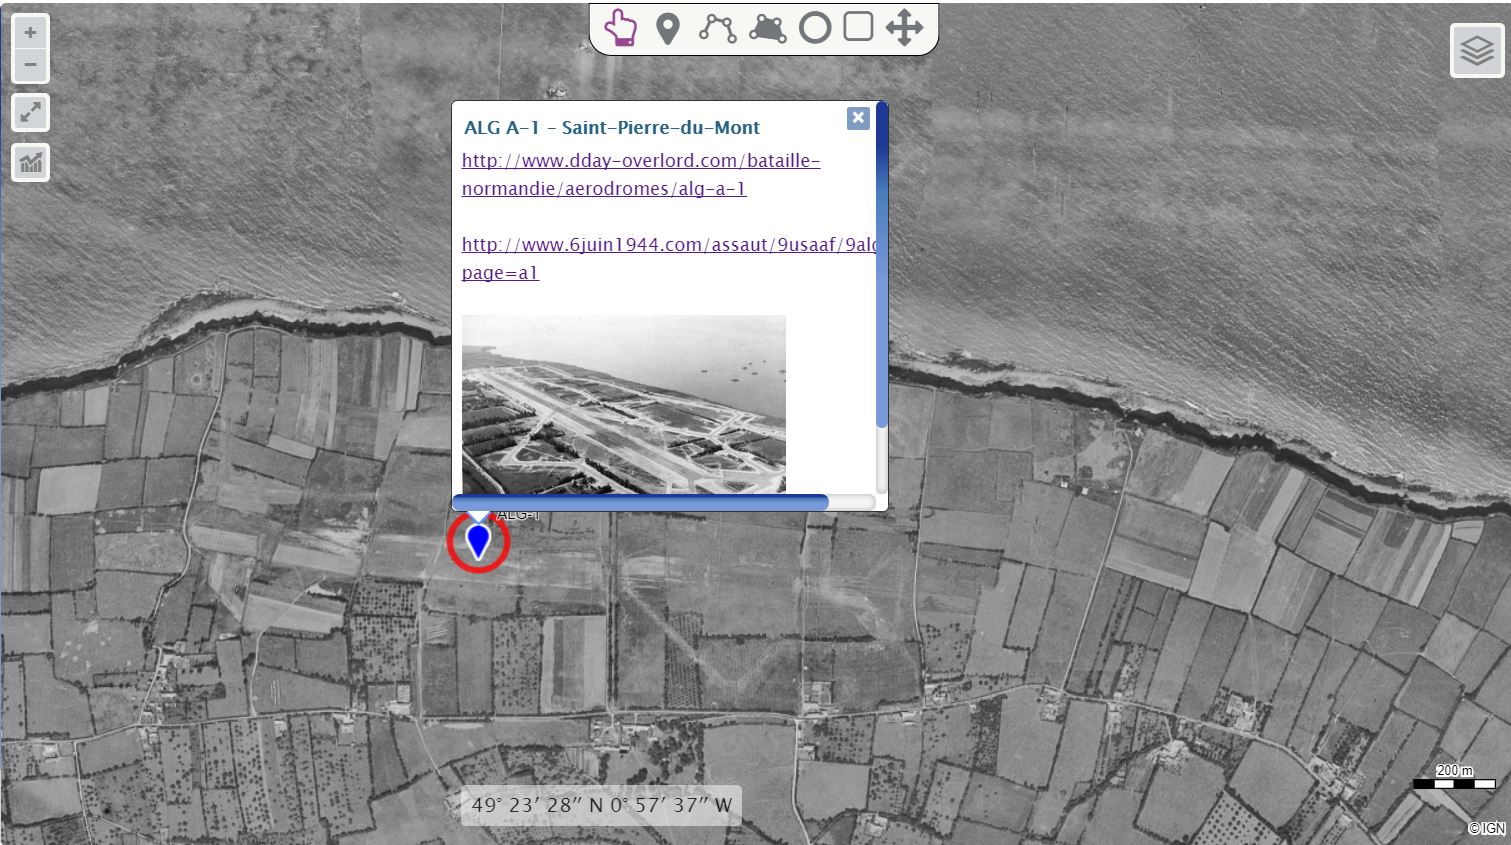
Task: Expand the map layers switcher
Action: (1476, 50)
